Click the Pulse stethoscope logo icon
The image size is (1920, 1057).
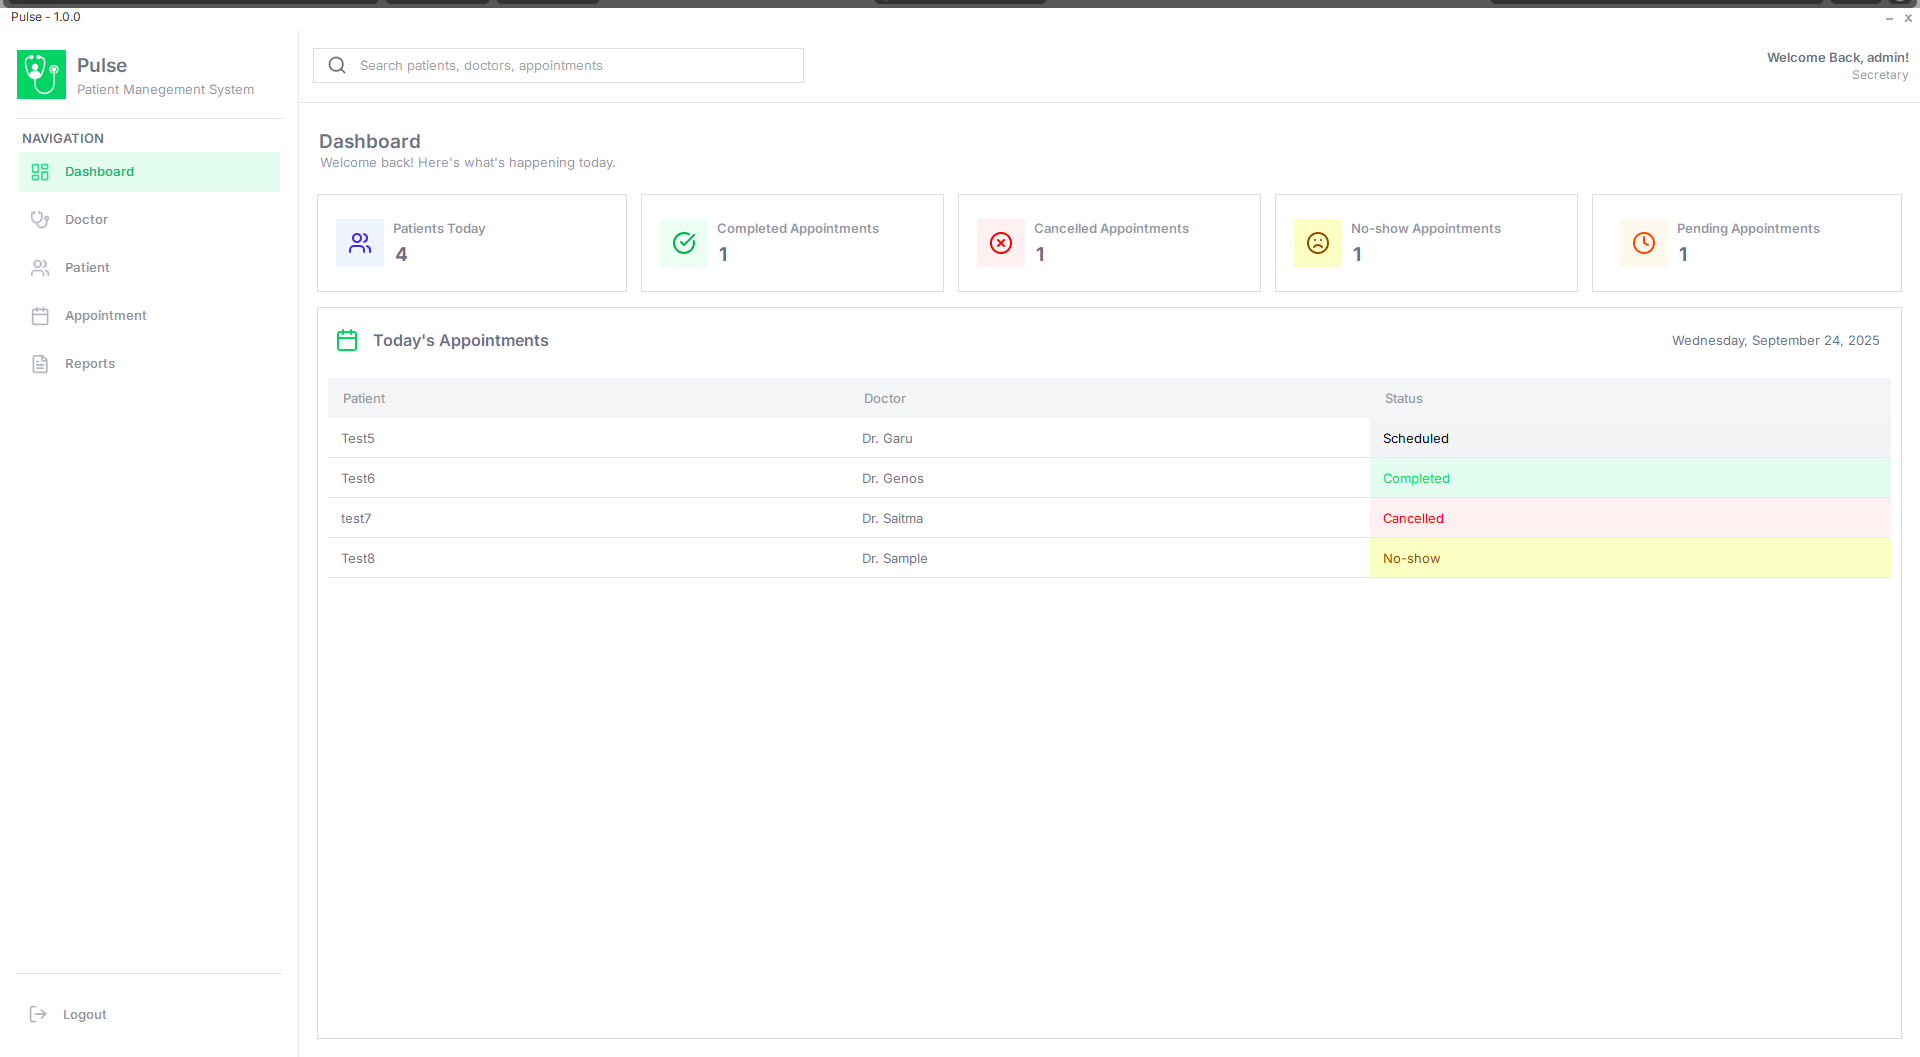click(x=41, y=74)
